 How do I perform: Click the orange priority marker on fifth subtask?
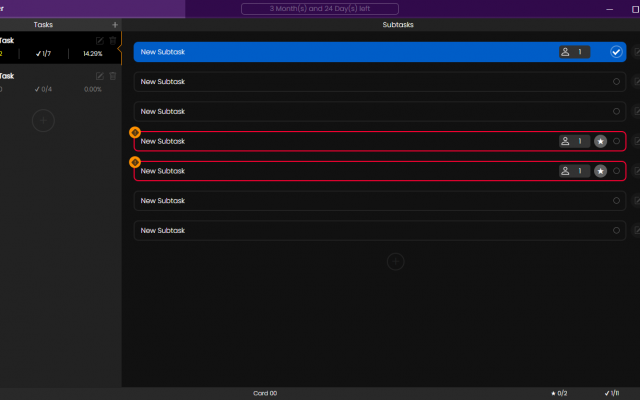(135, 162)
